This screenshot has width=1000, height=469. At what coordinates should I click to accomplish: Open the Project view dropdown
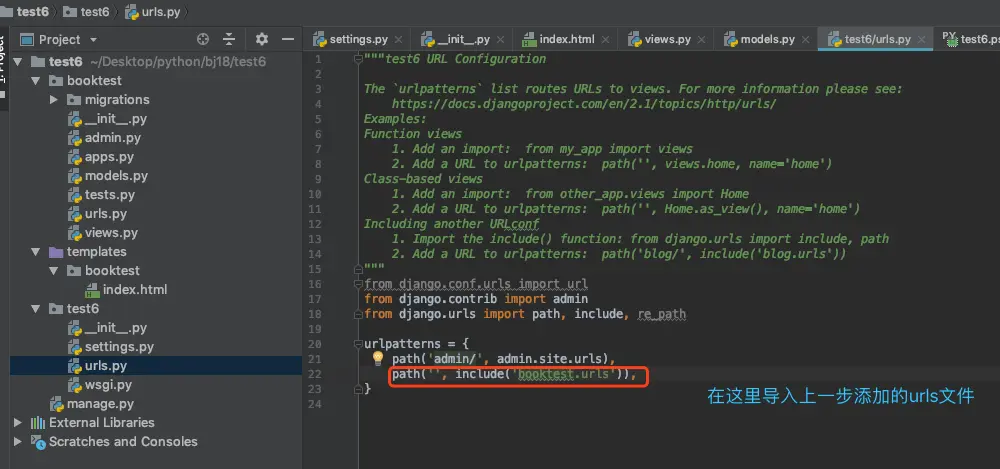(x=94, y=40)
